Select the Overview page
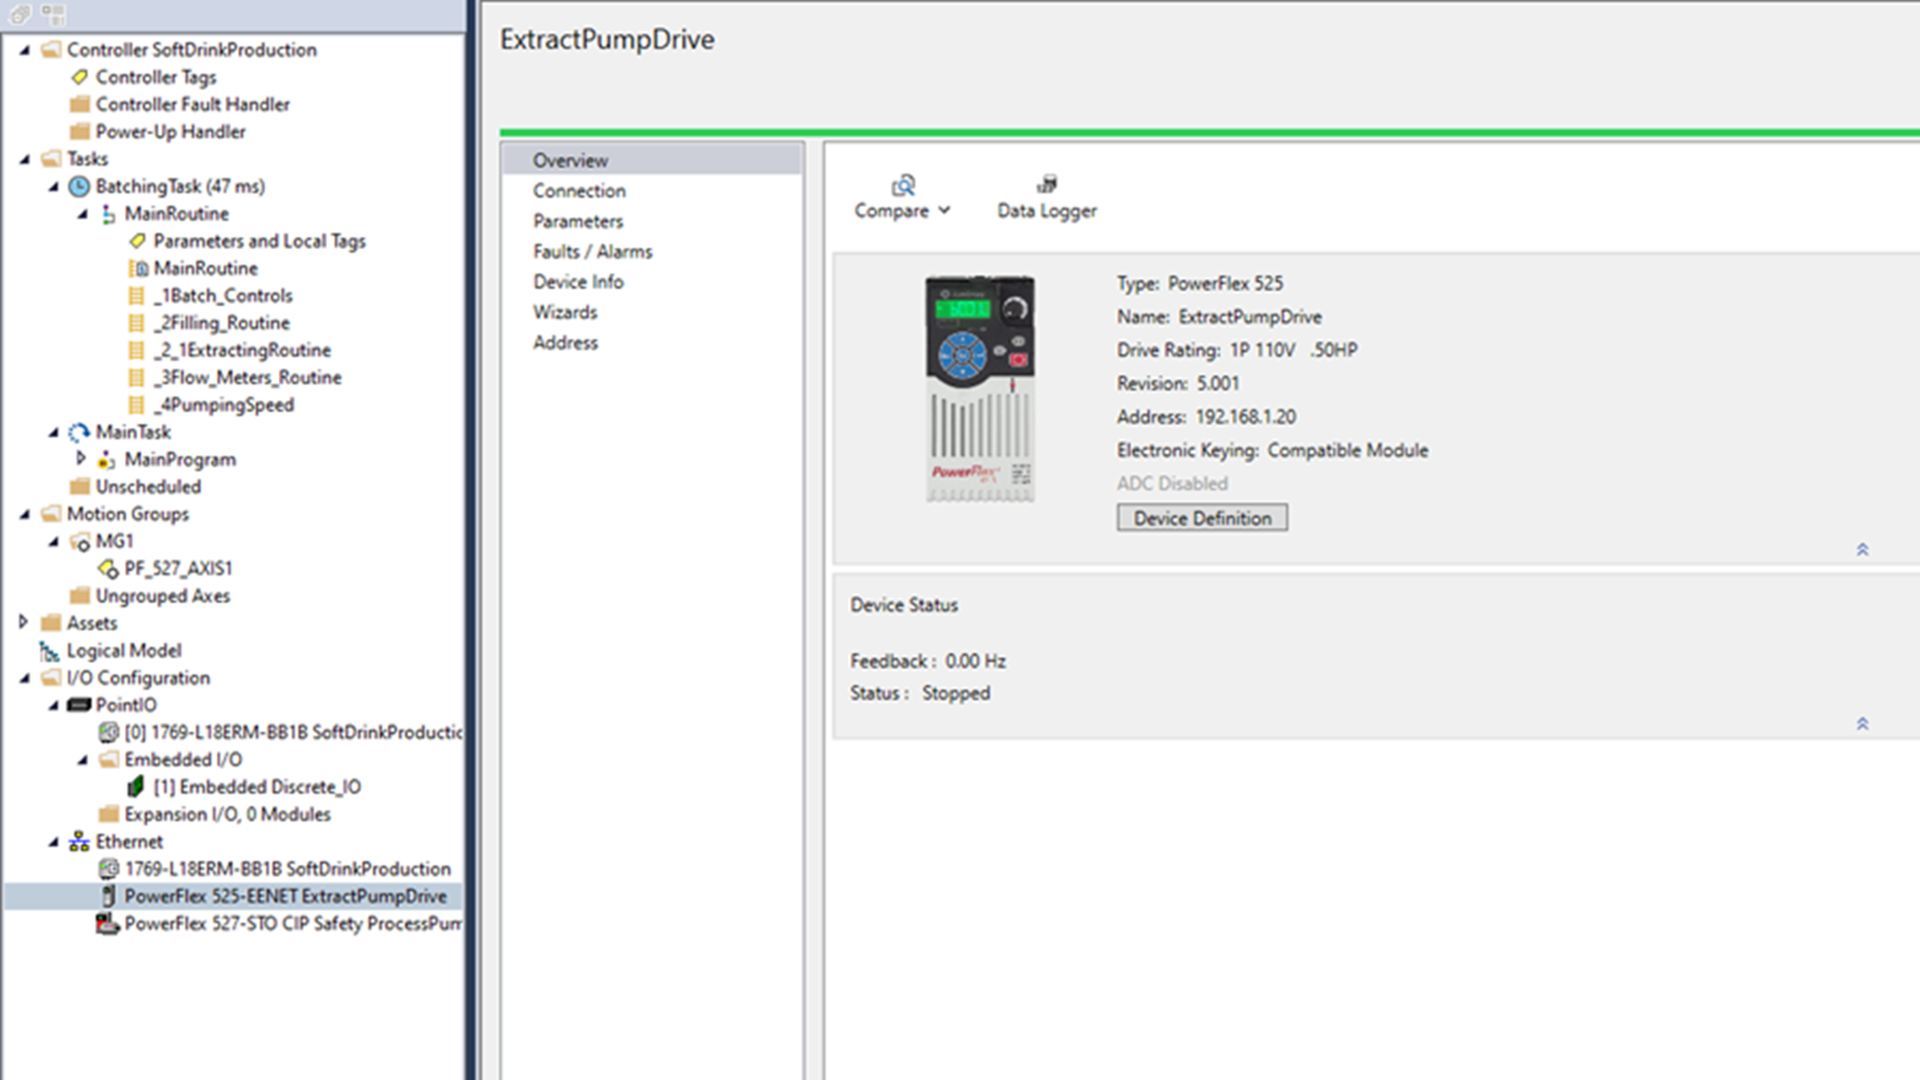The height and width of the screenshot is (1080, 1920). 652,160
